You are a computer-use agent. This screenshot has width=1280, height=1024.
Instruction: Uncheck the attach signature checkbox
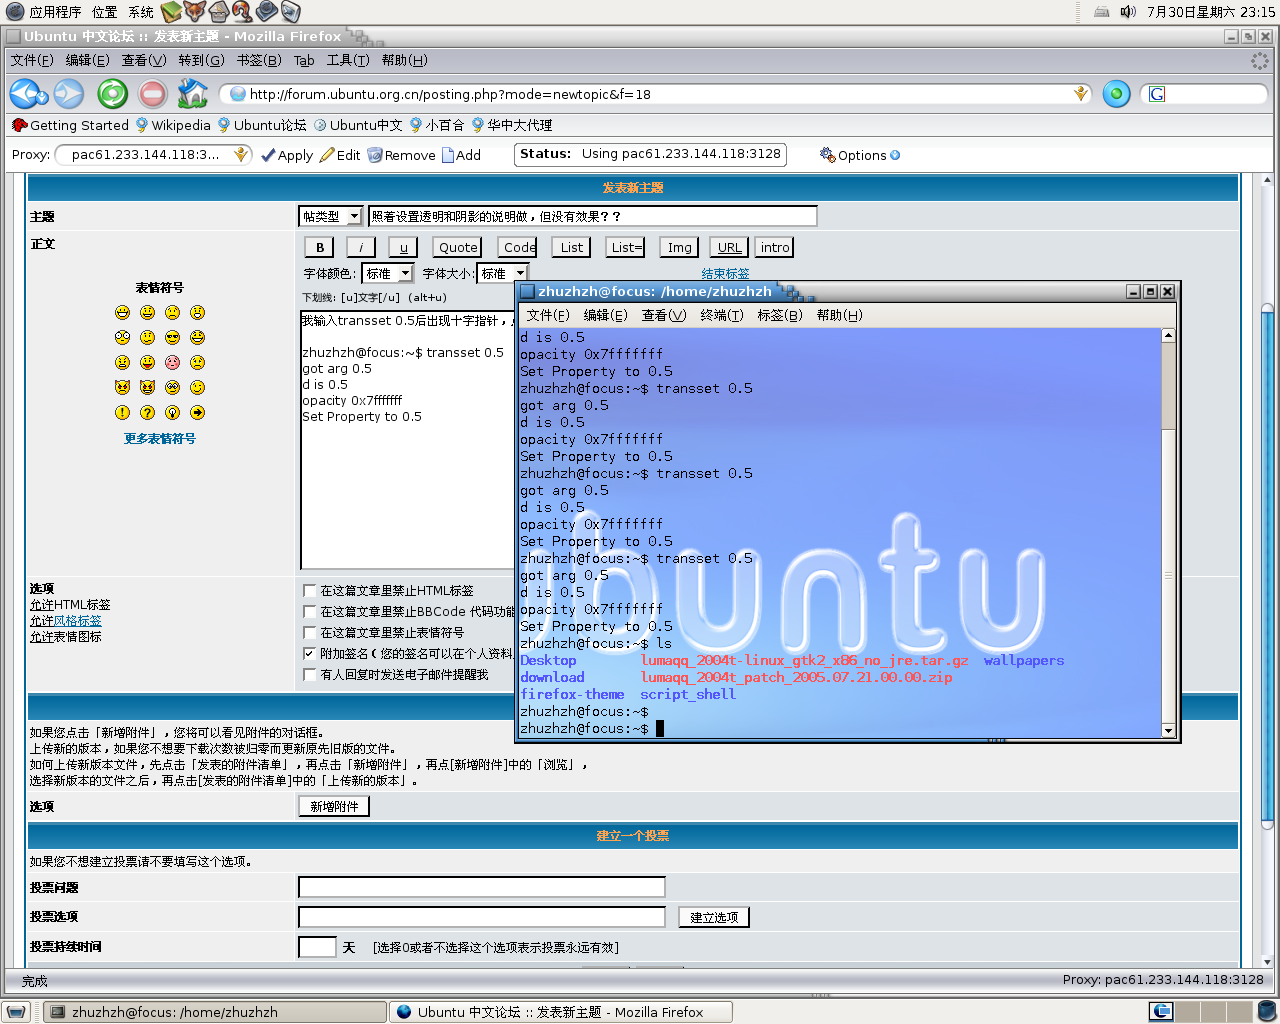tap(310, 653)
